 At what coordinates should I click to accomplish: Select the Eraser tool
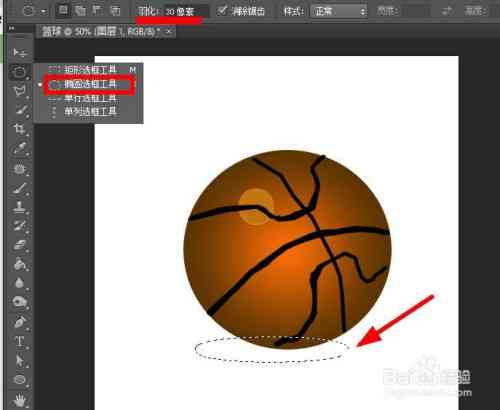click(x=20, y=245)
